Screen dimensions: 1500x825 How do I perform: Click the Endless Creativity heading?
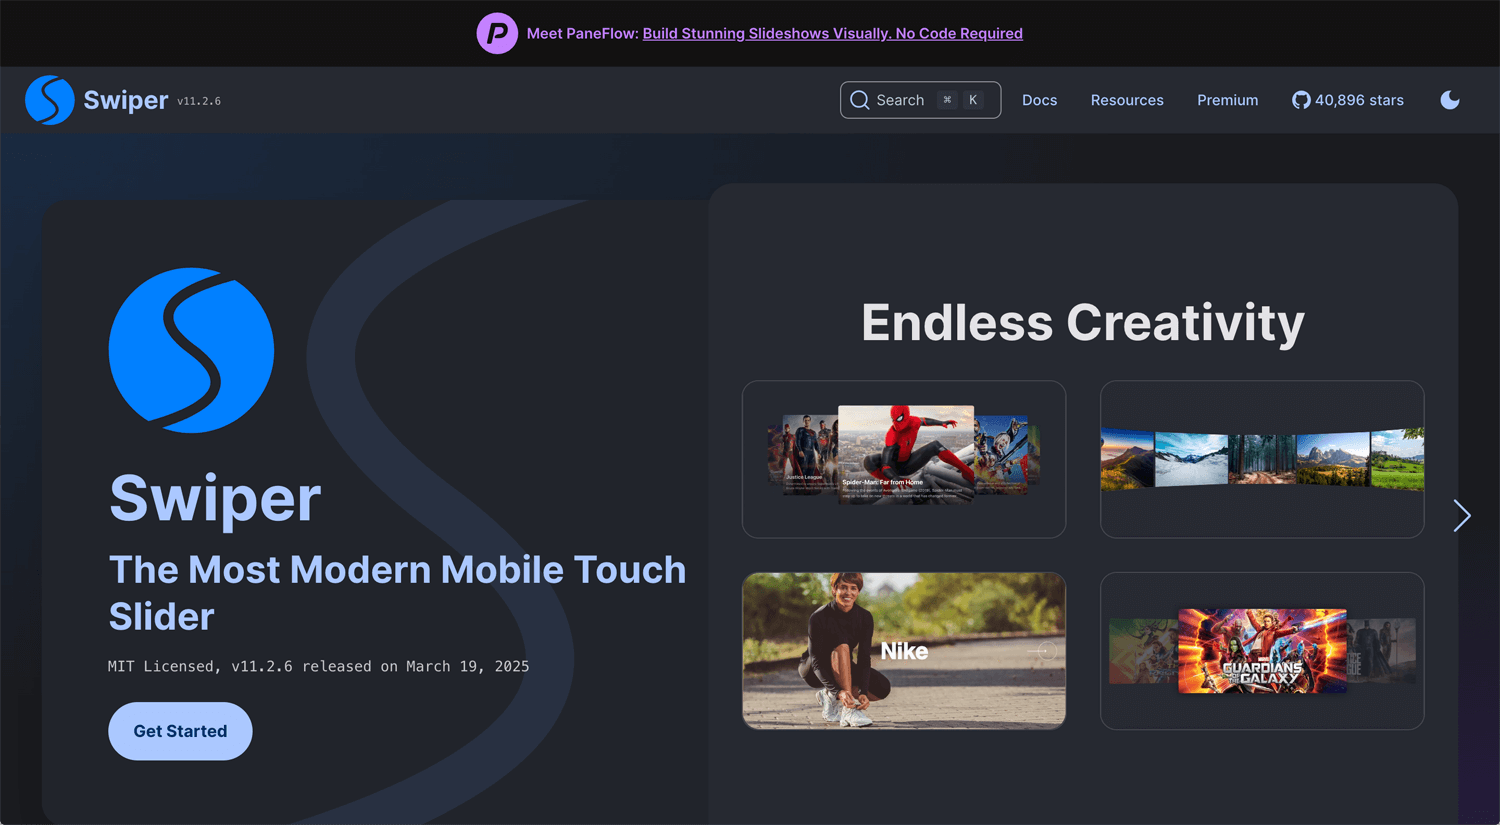[x=1083, y=323]
